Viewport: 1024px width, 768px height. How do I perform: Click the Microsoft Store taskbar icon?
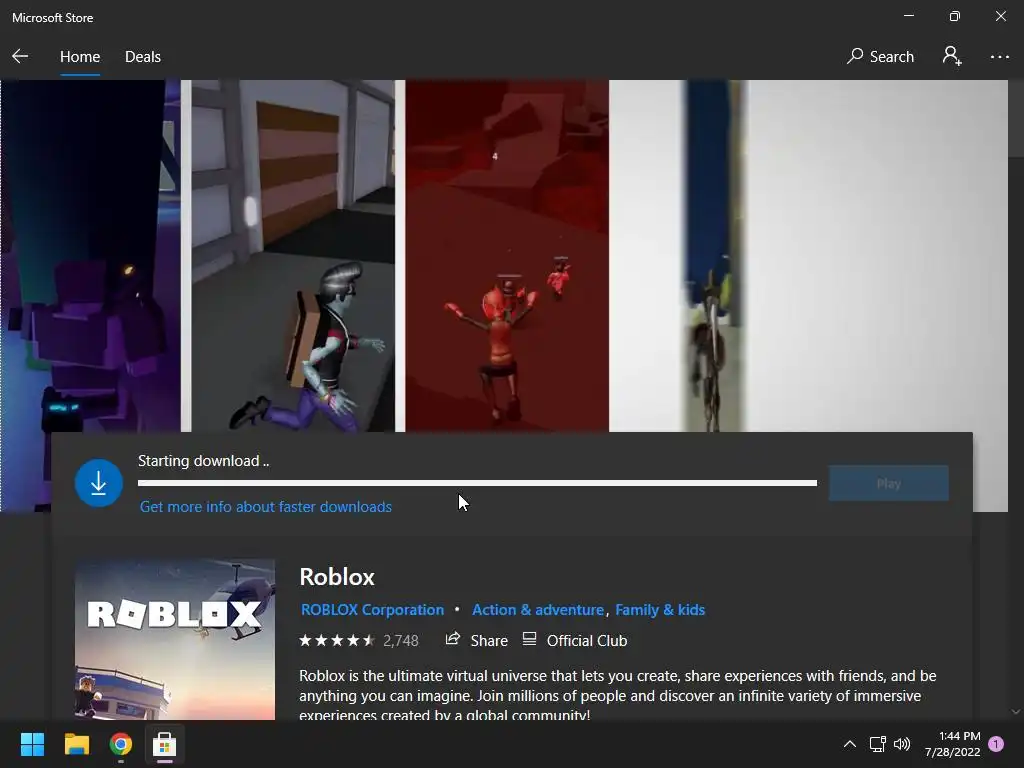pos(165,744)
